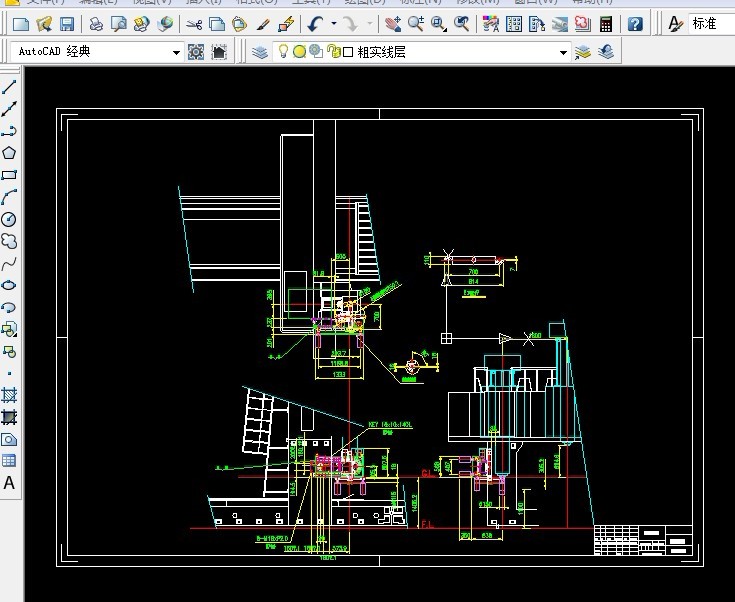735x602 pixels.
Task: Click the Help question mark button
Action: 637,23
